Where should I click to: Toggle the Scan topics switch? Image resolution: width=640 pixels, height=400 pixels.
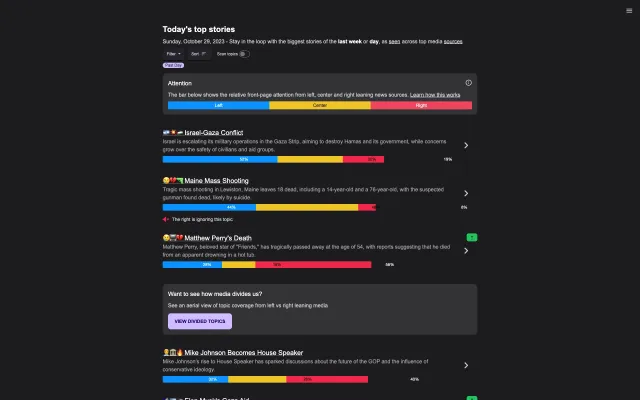click(x=243, y=53)
